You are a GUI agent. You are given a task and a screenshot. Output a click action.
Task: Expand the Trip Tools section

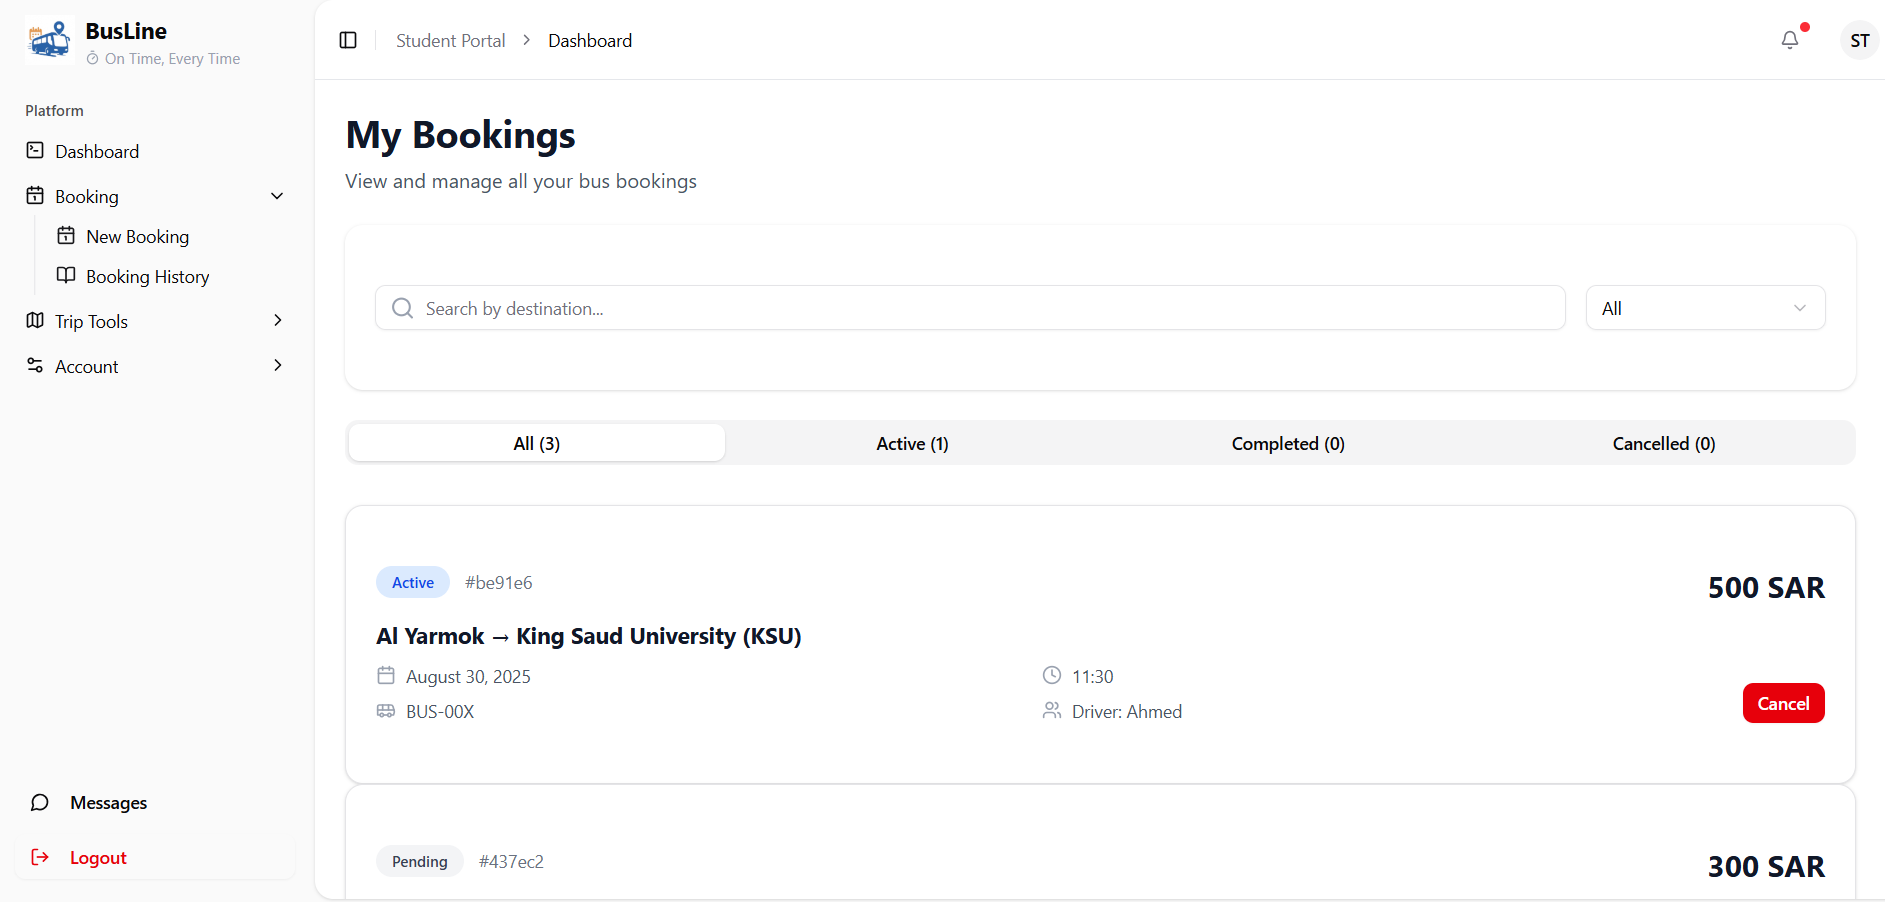[277, 321]
